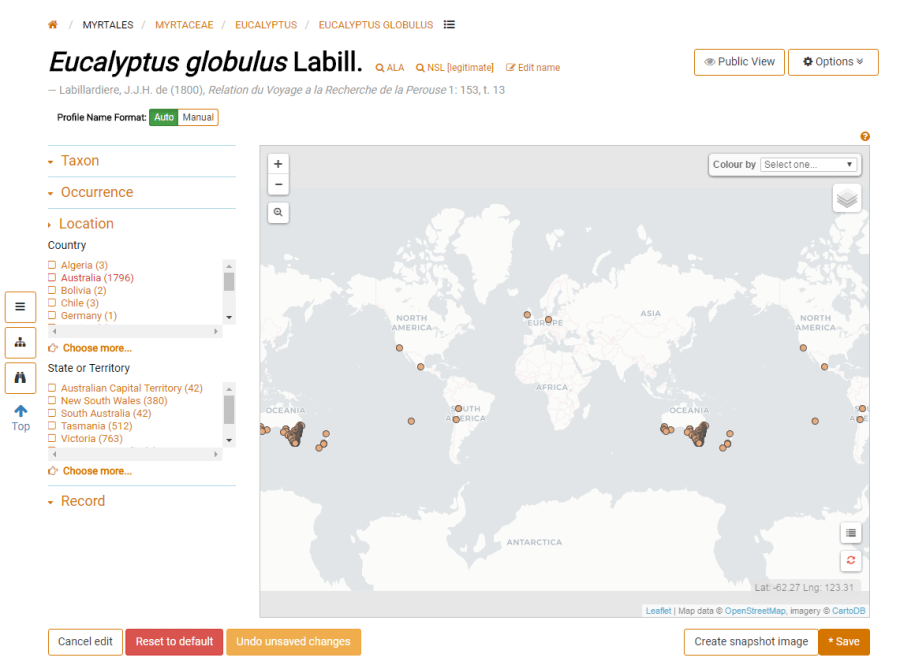
Task: Navigate to EUCALYPTUS breadcrumb item
Action: tap(265, 25)
